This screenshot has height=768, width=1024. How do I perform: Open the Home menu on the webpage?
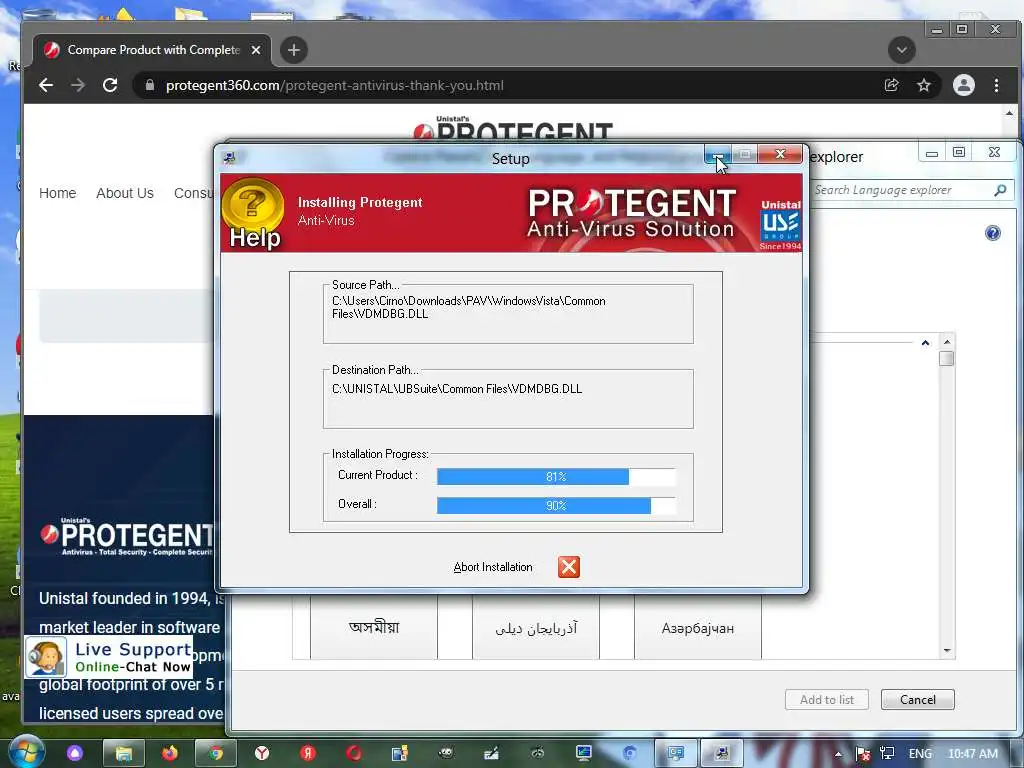[x=57, y=193]
